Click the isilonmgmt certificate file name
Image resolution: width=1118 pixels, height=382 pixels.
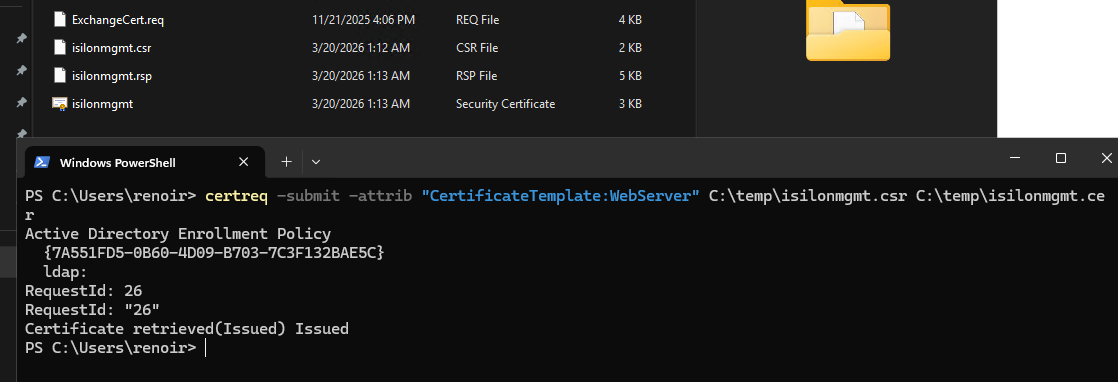click(x=103, y=104)
